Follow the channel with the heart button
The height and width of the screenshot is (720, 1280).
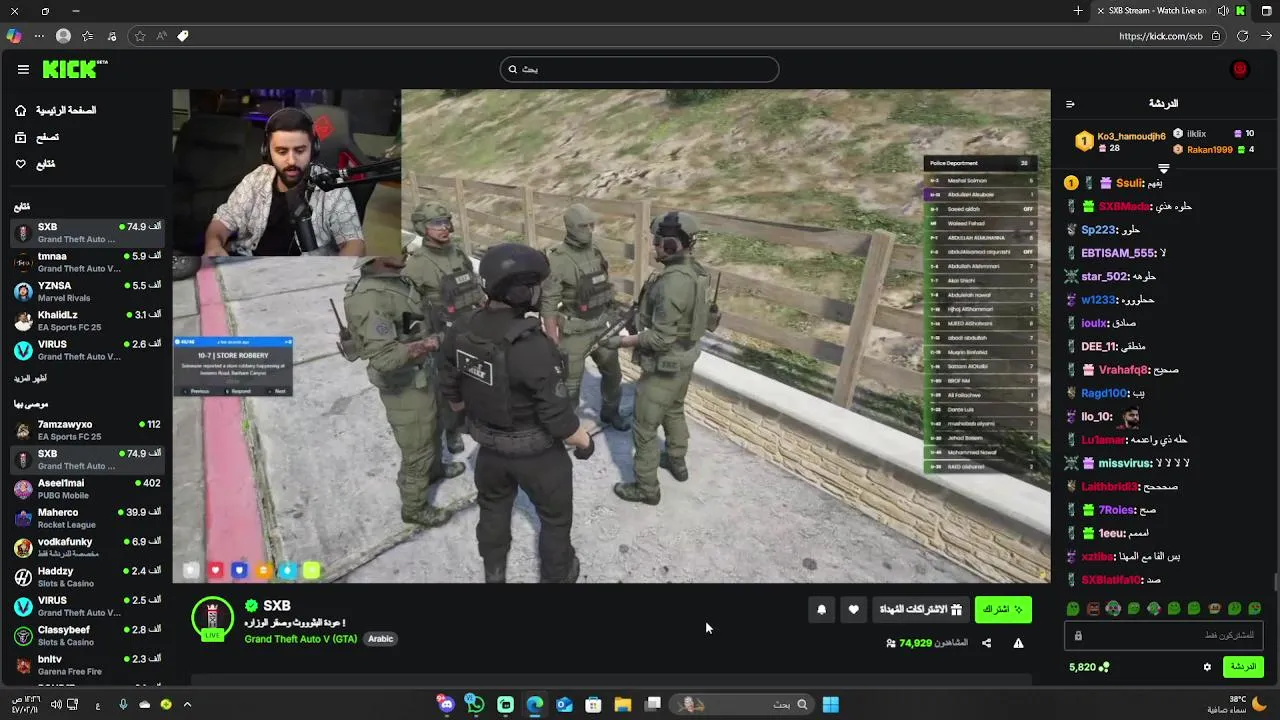[x=853, y=610]
